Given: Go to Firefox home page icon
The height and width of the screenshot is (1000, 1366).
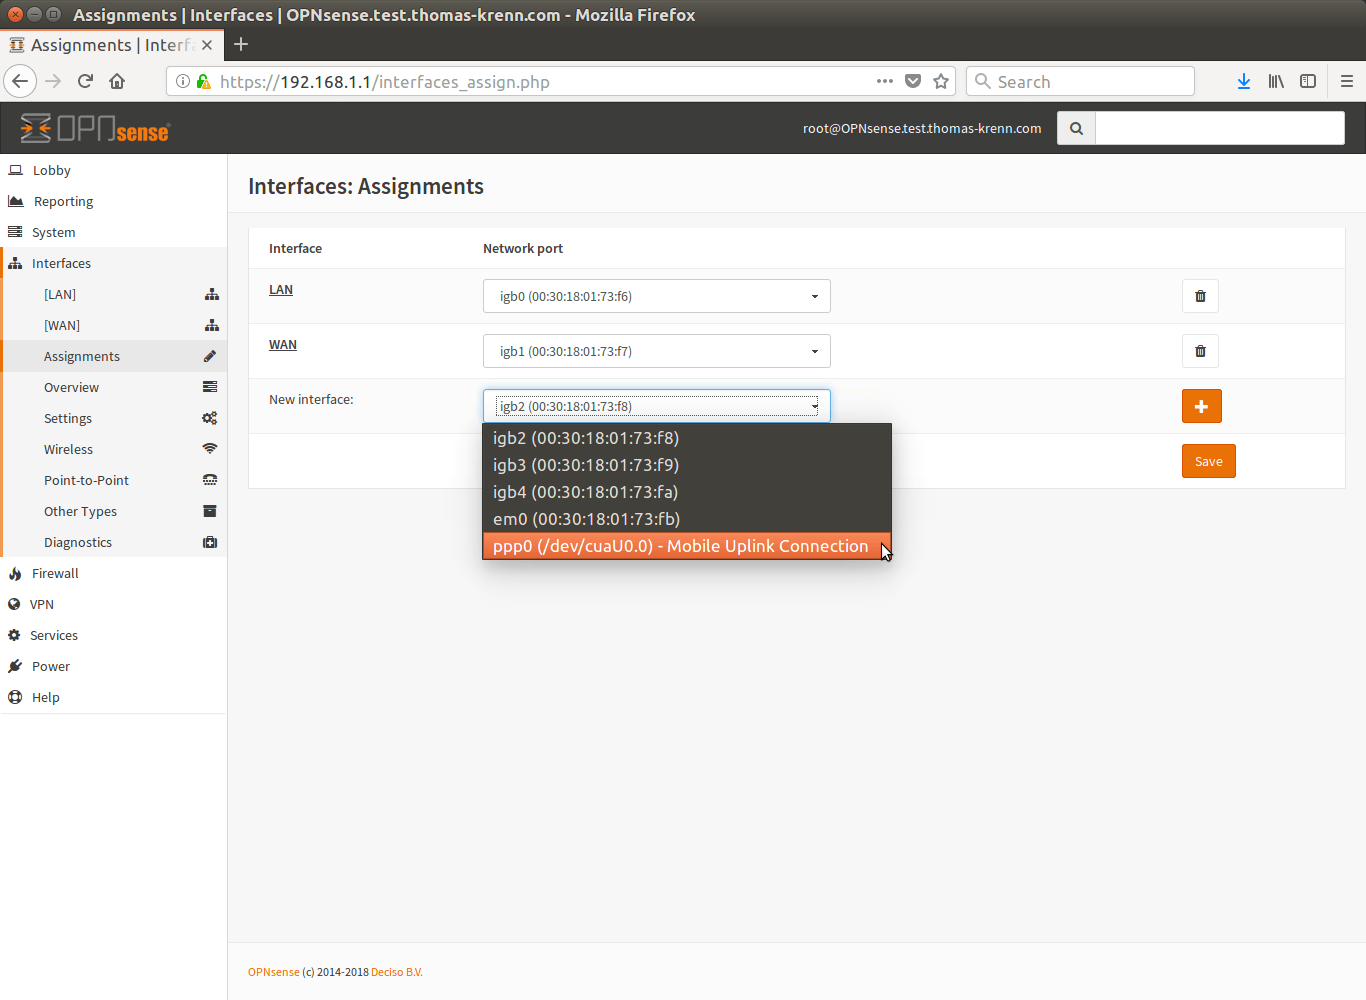Looking at the screenshot, I should pos(117,81).
